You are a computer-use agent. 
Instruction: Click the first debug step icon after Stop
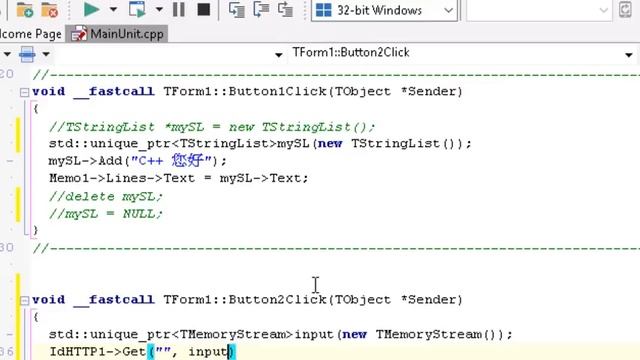[x=236, y=10]
